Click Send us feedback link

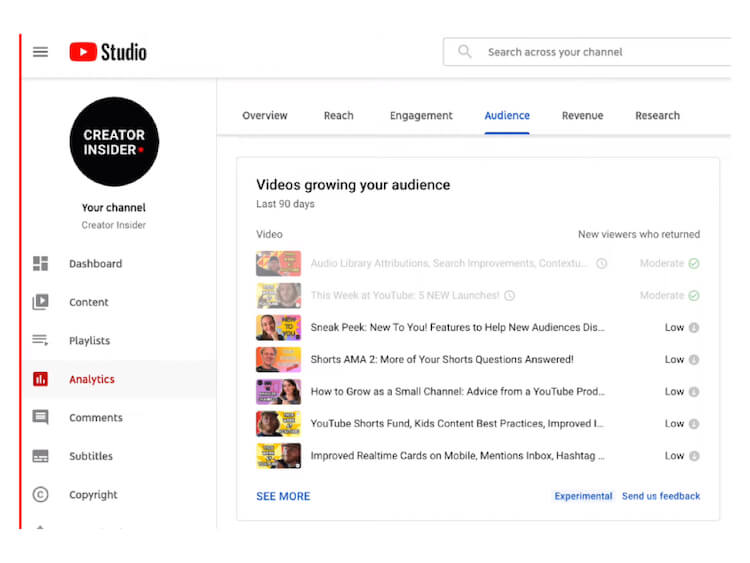[x=661, y=496]
